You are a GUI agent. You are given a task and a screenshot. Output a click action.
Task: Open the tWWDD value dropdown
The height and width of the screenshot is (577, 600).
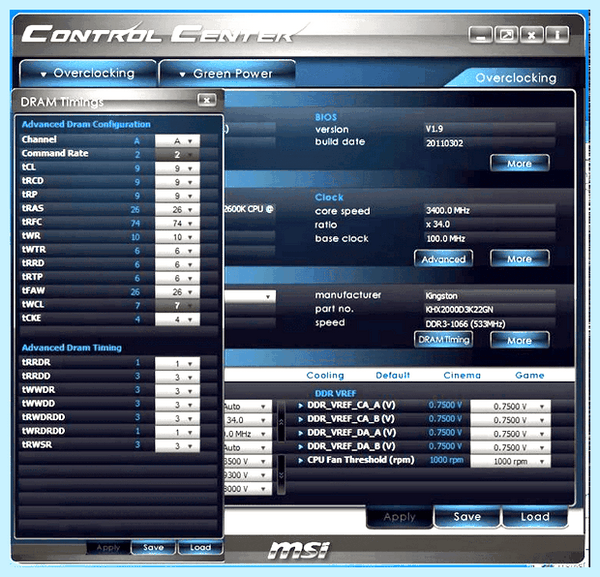[x=177, y=405]
